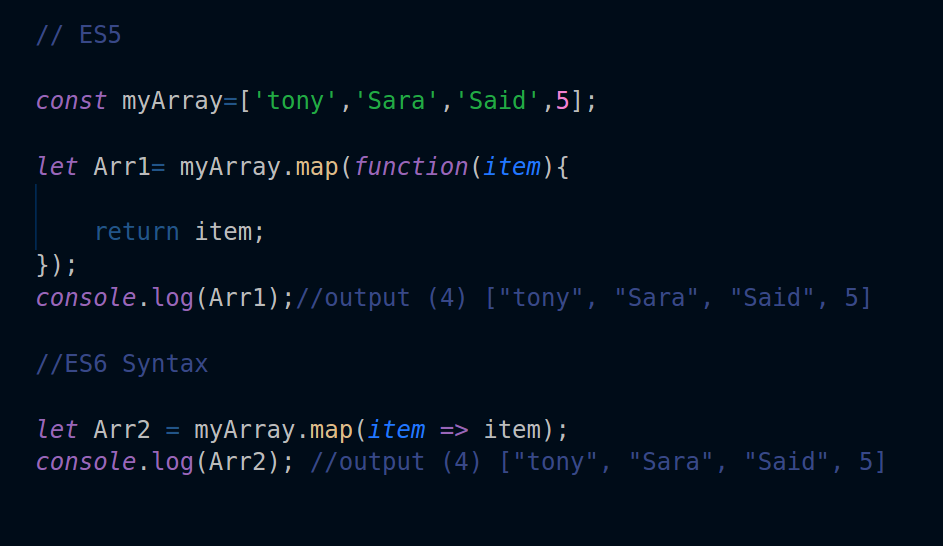Click the 'const' keyword
This screenshot has height=546, width=943.
coord(71,100)
